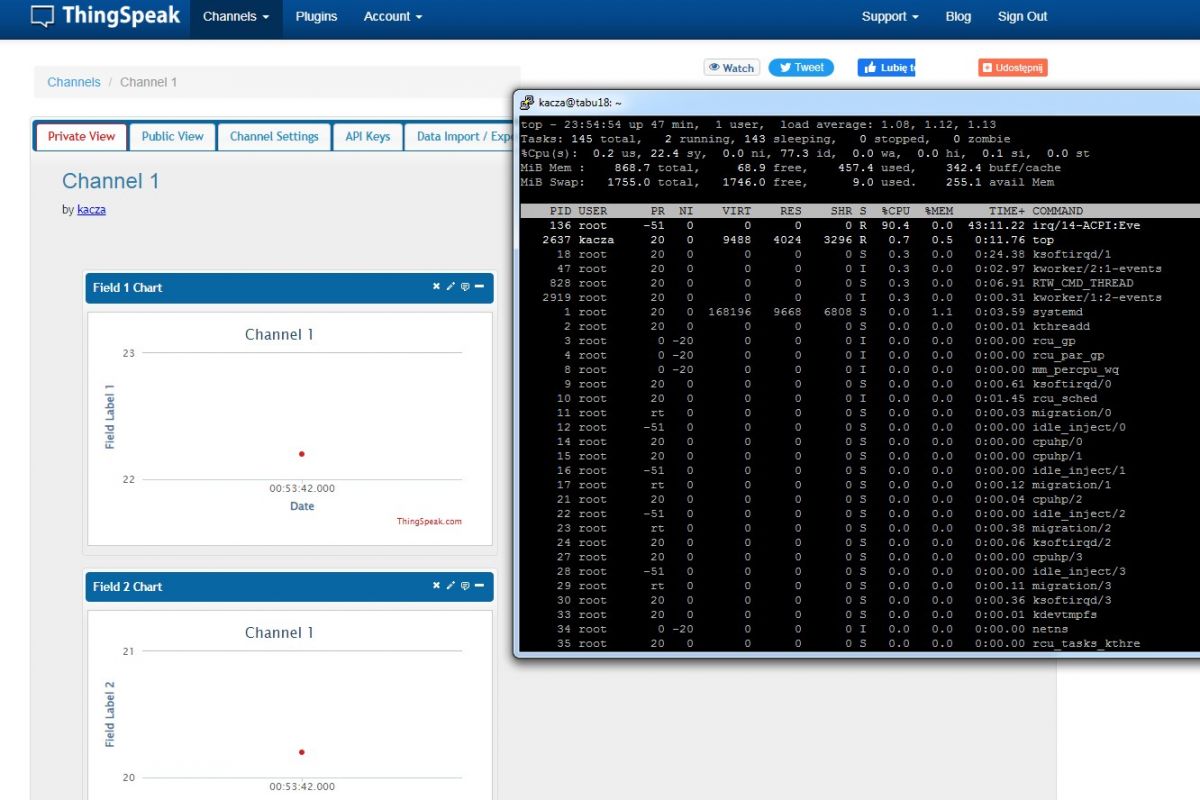Click the Field 2 Chart panel title
The image size is (1200, 800).
(127, 587)
